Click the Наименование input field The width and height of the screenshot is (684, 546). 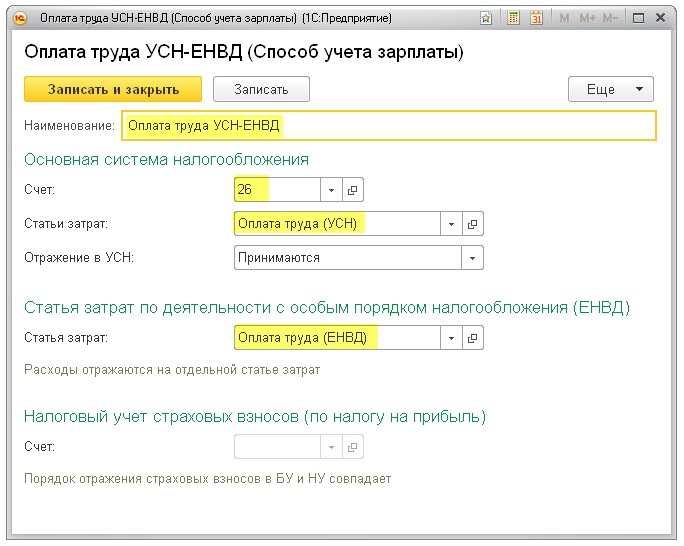click(x=389, y=126)
